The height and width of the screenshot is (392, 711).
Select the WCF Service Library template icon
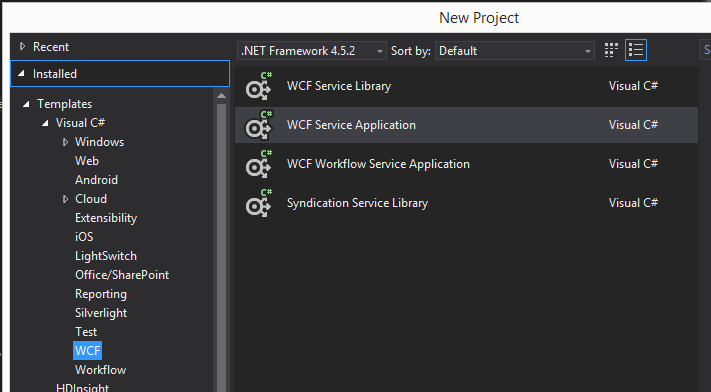coord(259,86)
